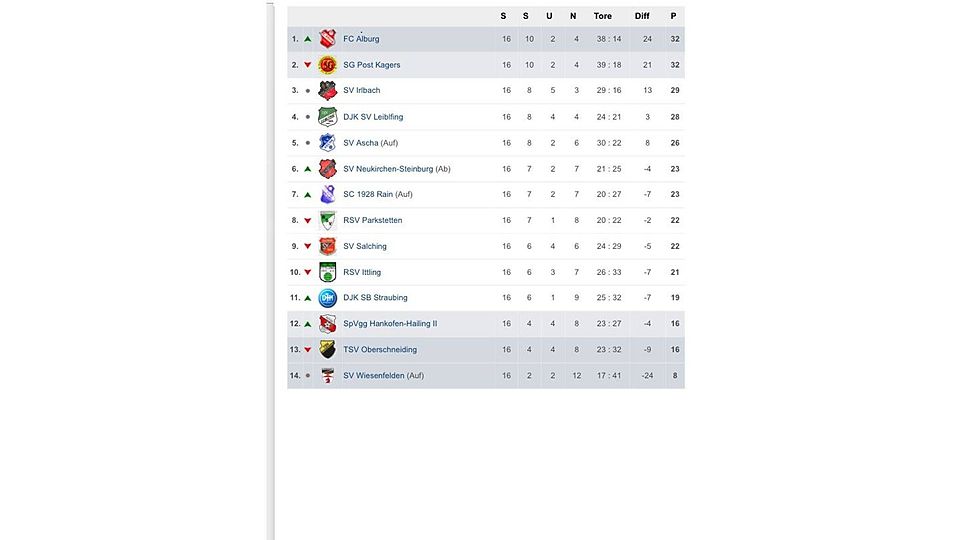Screen dimensions: 960x540
Task: Click the vertical scrollbar left of the table
Action: point(270,270)
